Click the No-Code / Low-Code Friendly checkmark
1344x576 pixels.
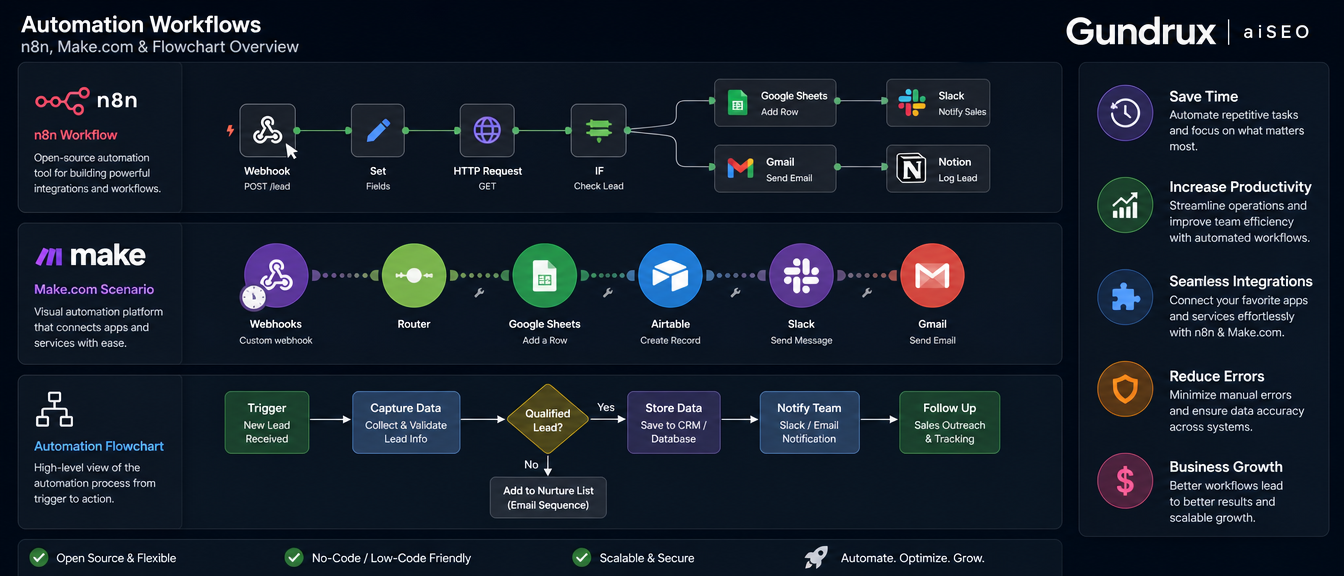point(294,557)
